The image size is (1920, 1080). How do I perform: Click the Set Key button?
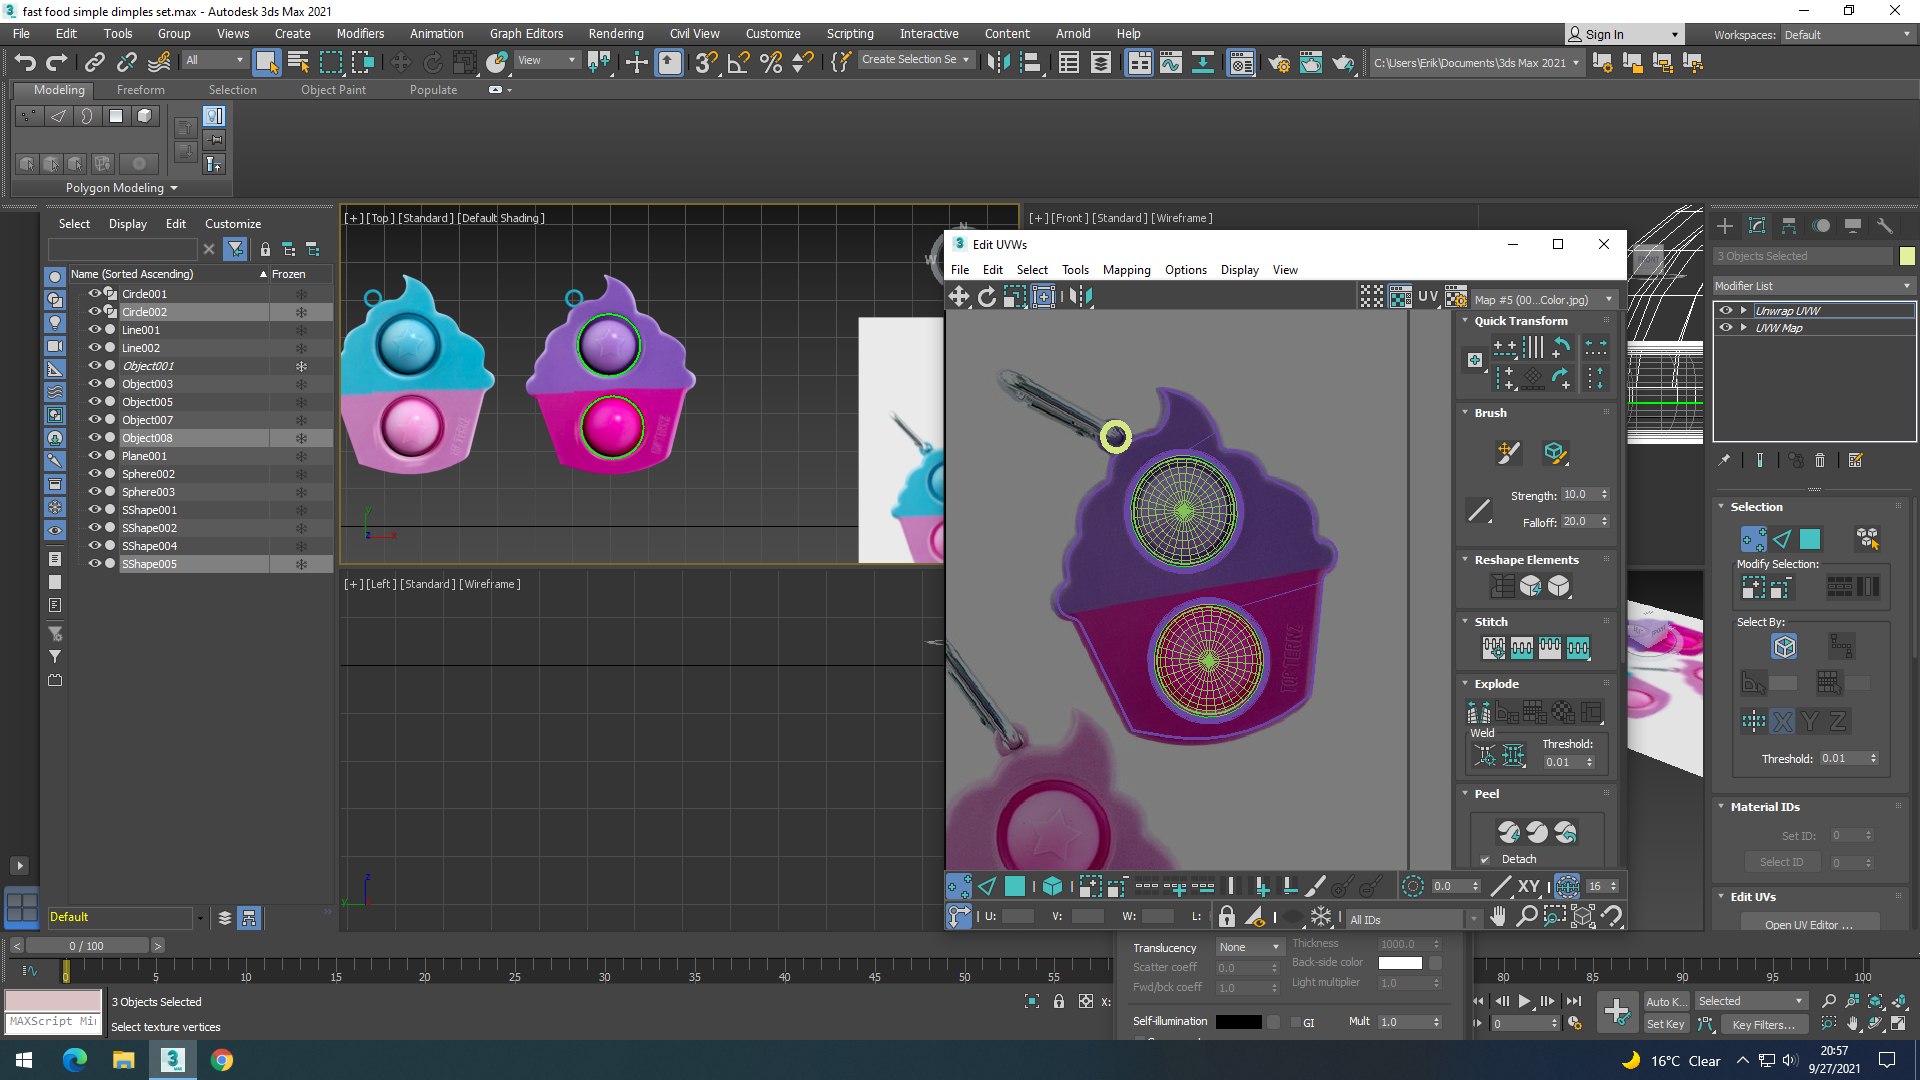pyautogui.click(x=1666, y=1024)
